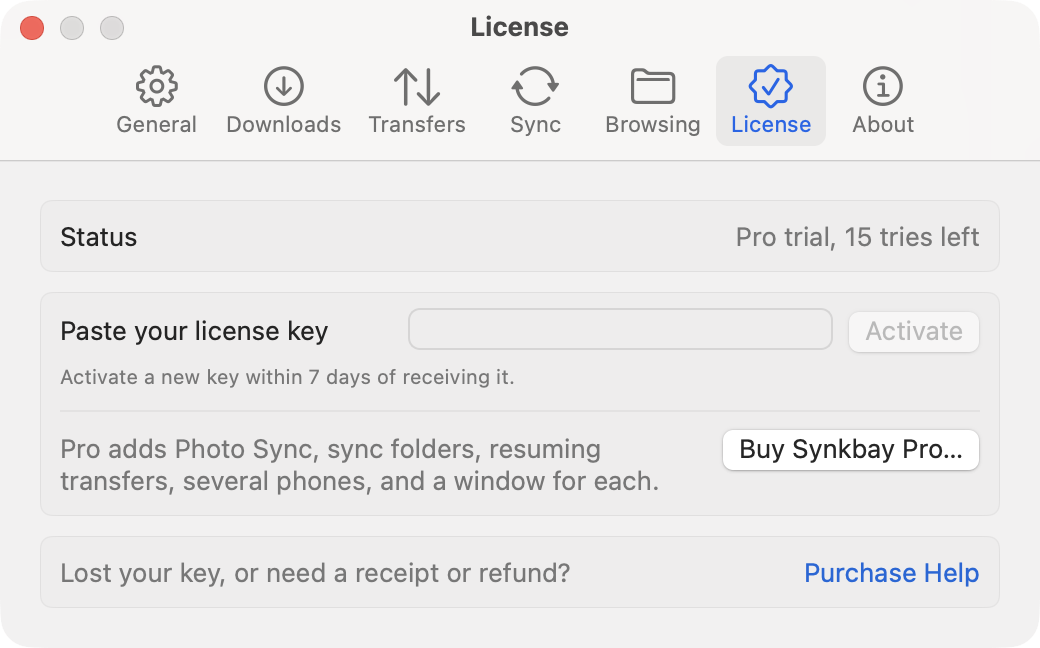Click 'Lost your key' question text

[315, 573]
